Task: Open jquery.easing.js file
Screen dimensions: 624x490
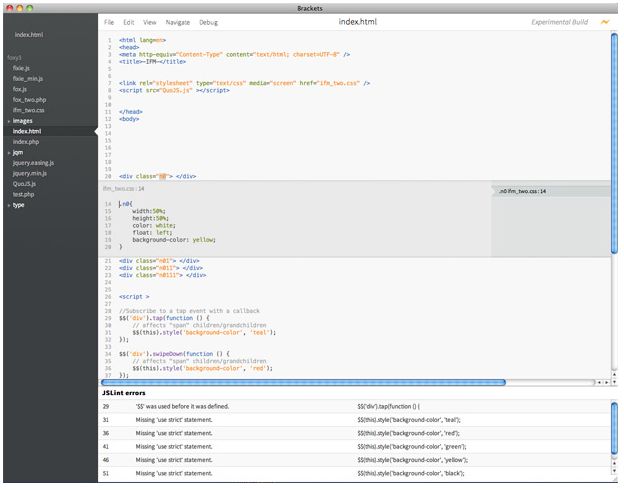Action: click(33, 163)
